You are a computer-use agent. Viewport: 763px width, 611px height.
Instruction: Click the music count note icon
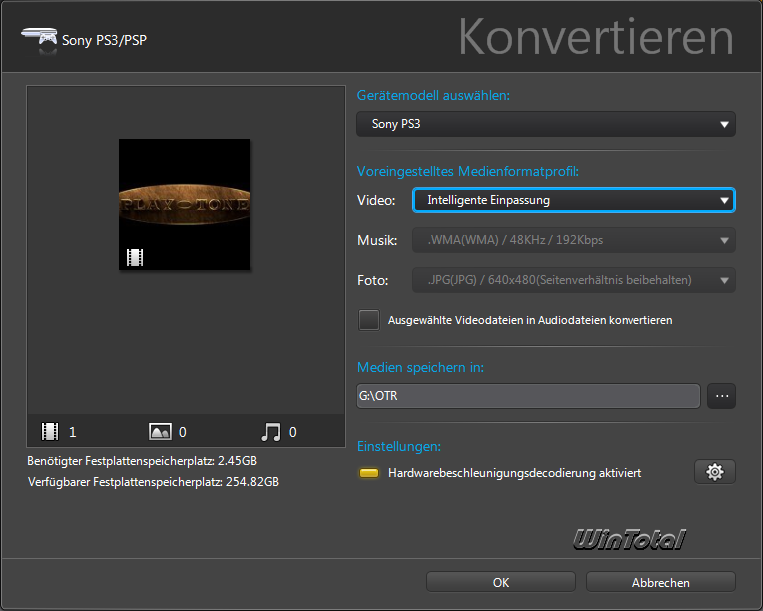click(271, 431)
